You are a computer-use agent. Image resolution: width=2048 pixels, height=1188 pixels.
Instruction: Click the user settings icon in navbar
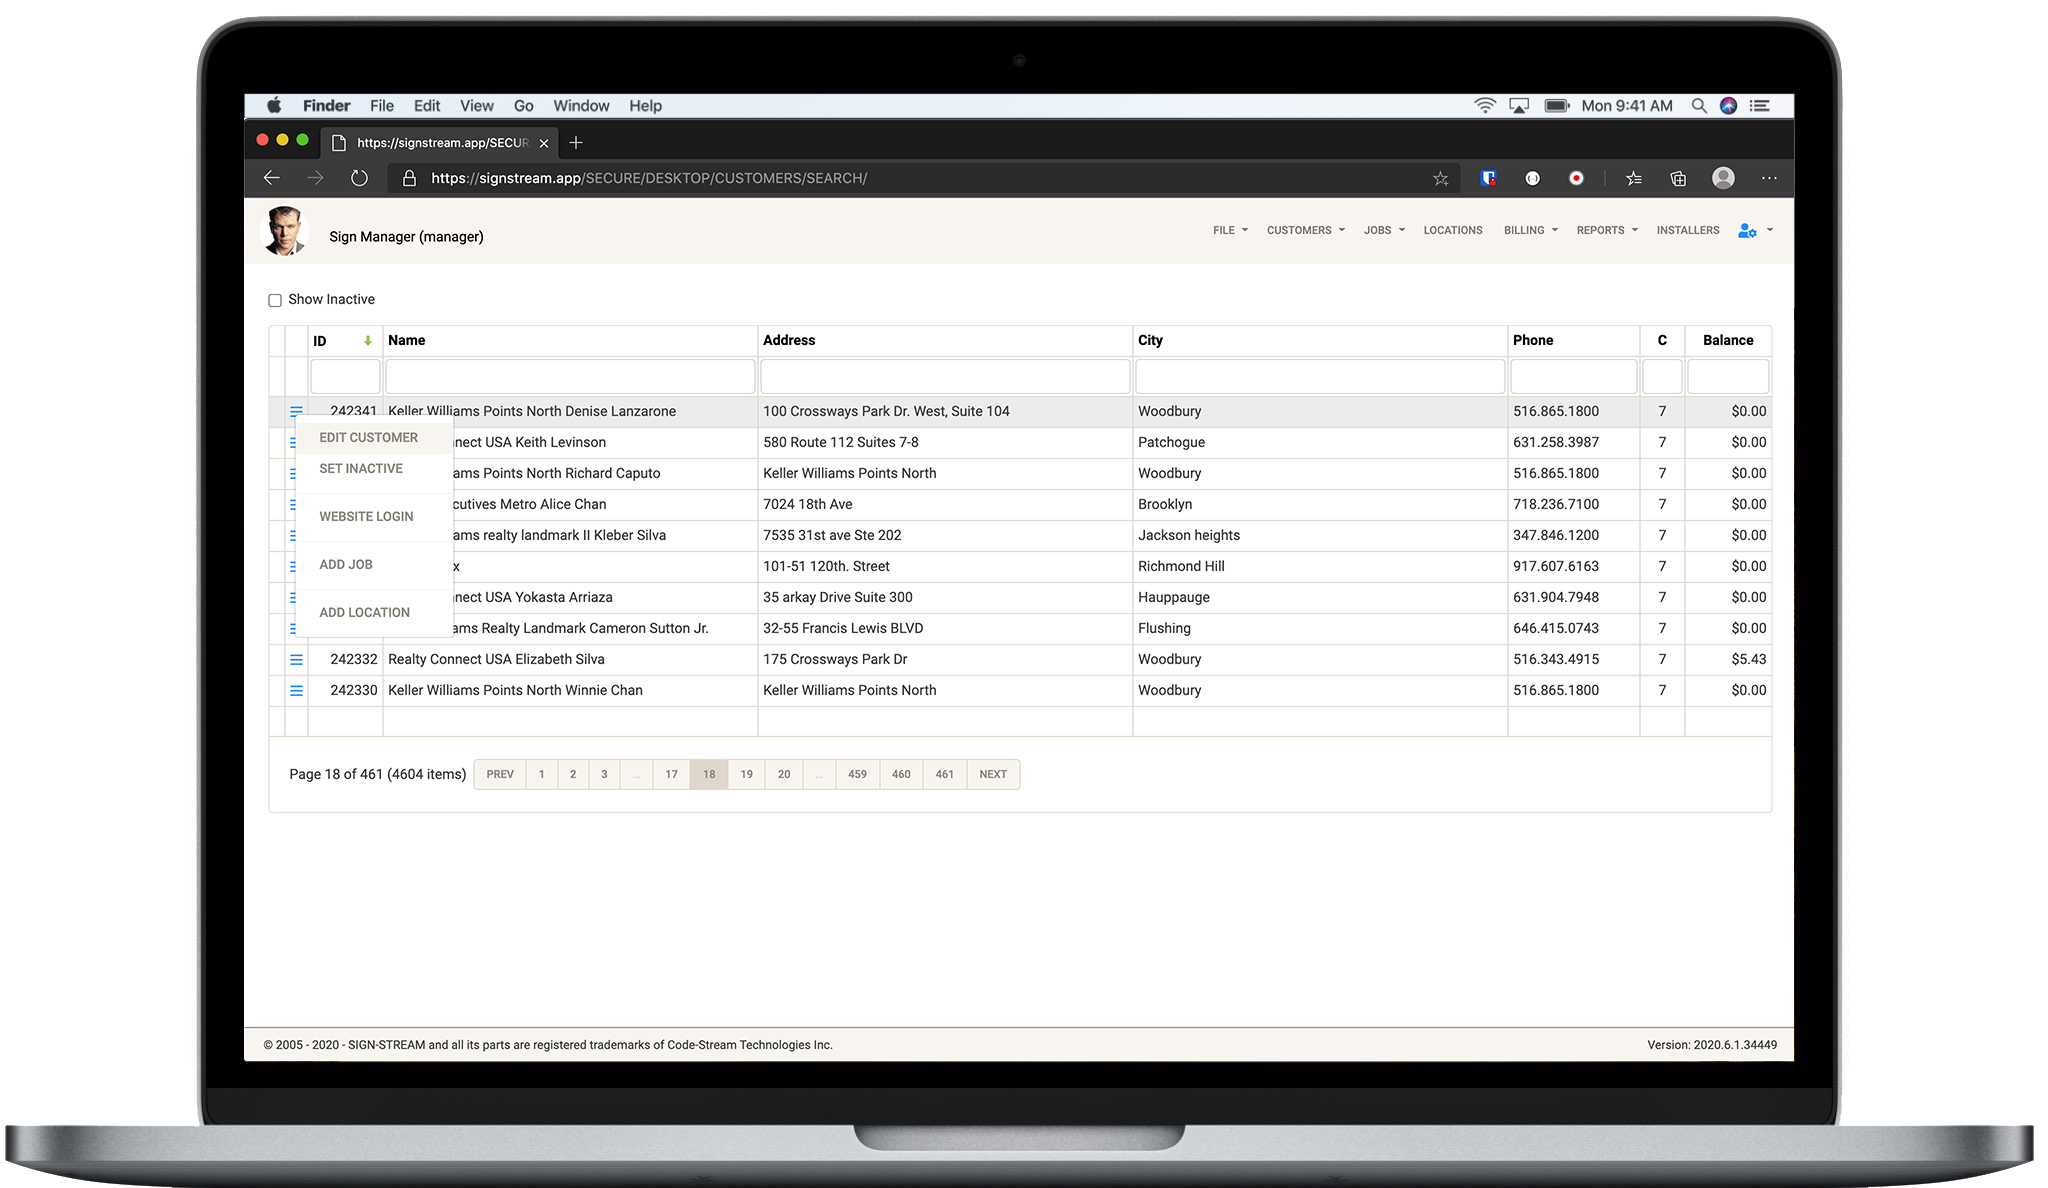coord(1747,231)
